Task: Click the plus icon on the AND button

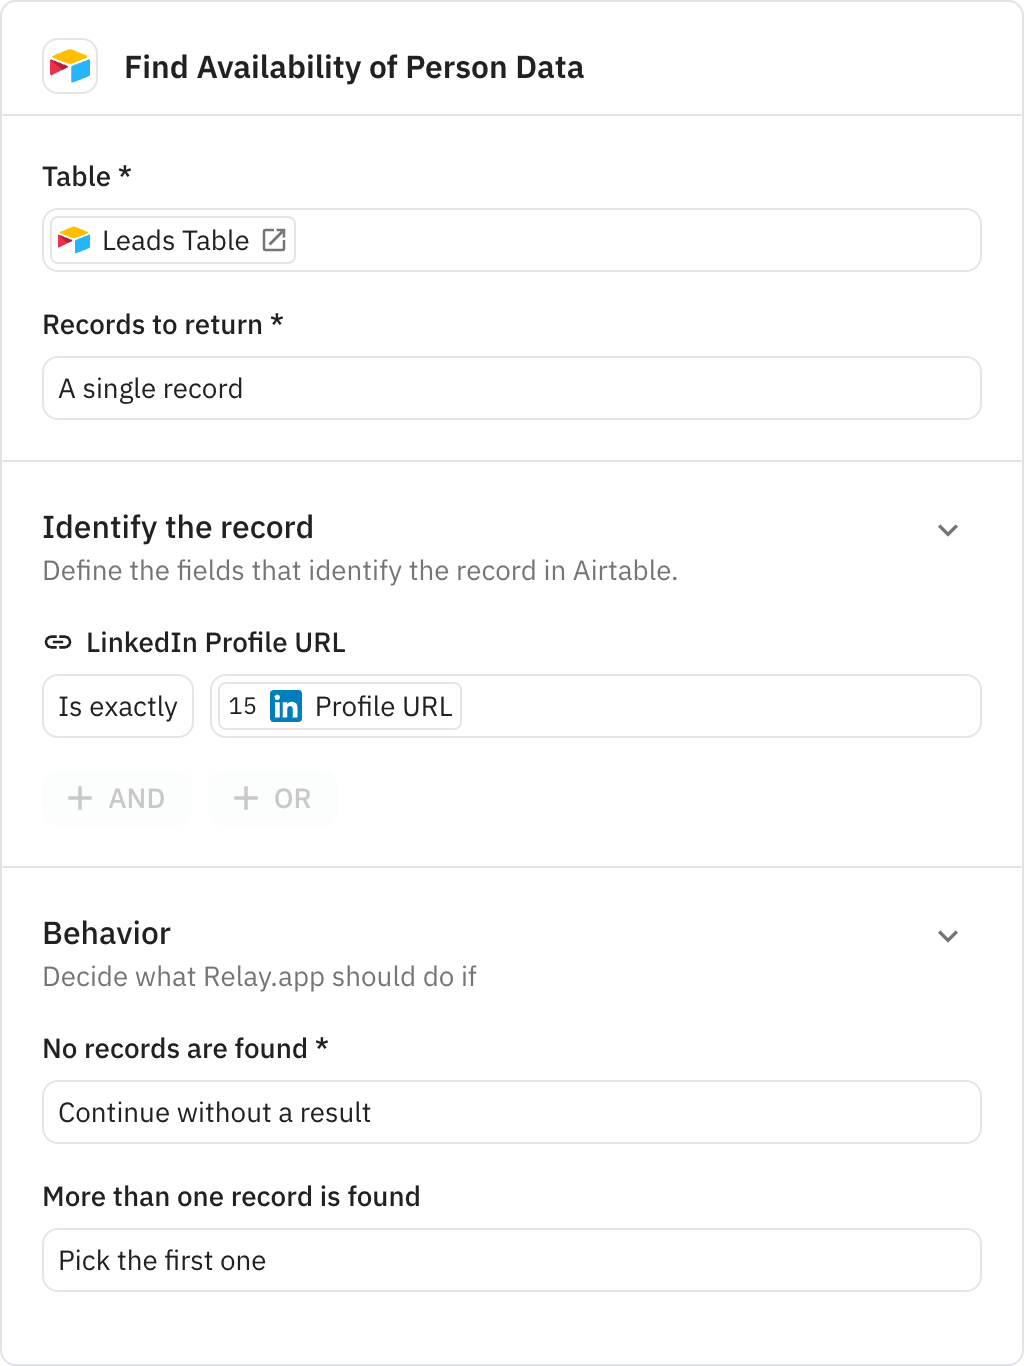Action: [x=80, y=798]
